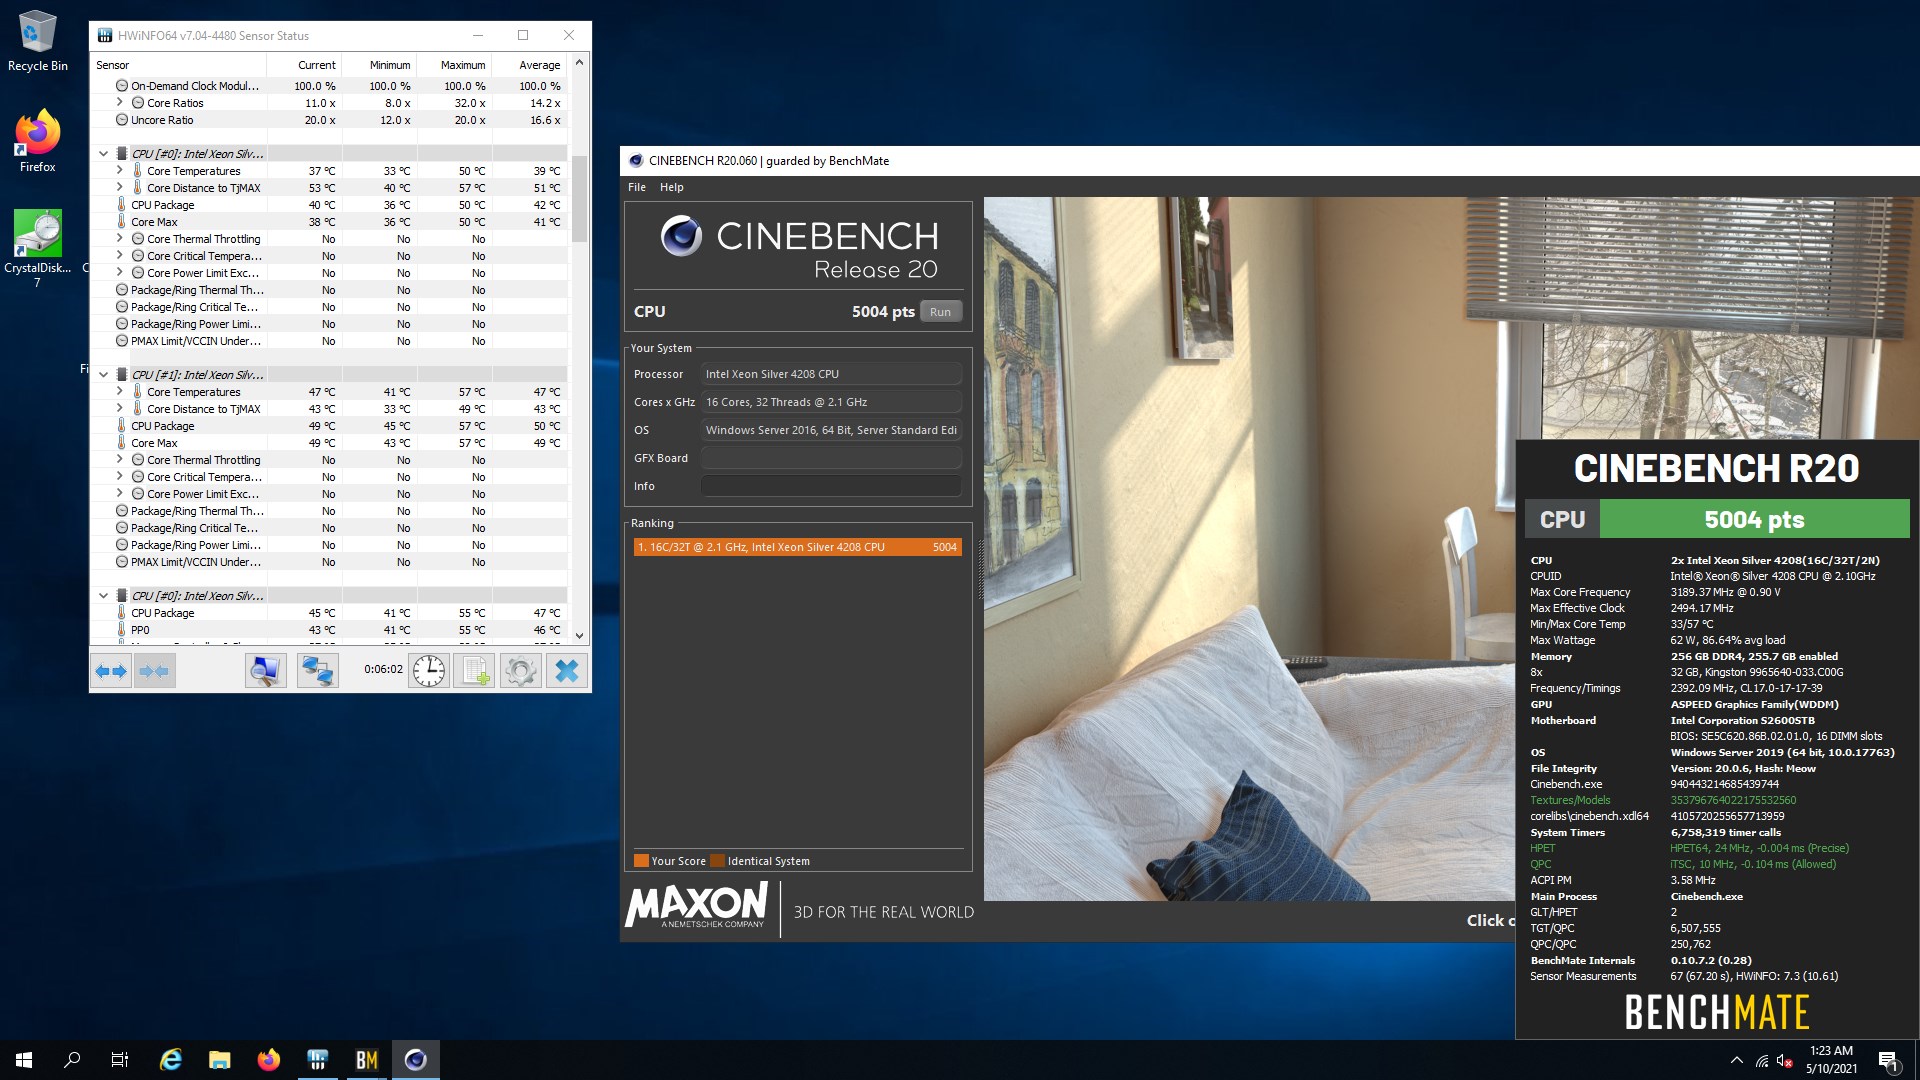Expand CPU #0 Core Temperatures row
1920x1080 pixels.
pos(119,171)
